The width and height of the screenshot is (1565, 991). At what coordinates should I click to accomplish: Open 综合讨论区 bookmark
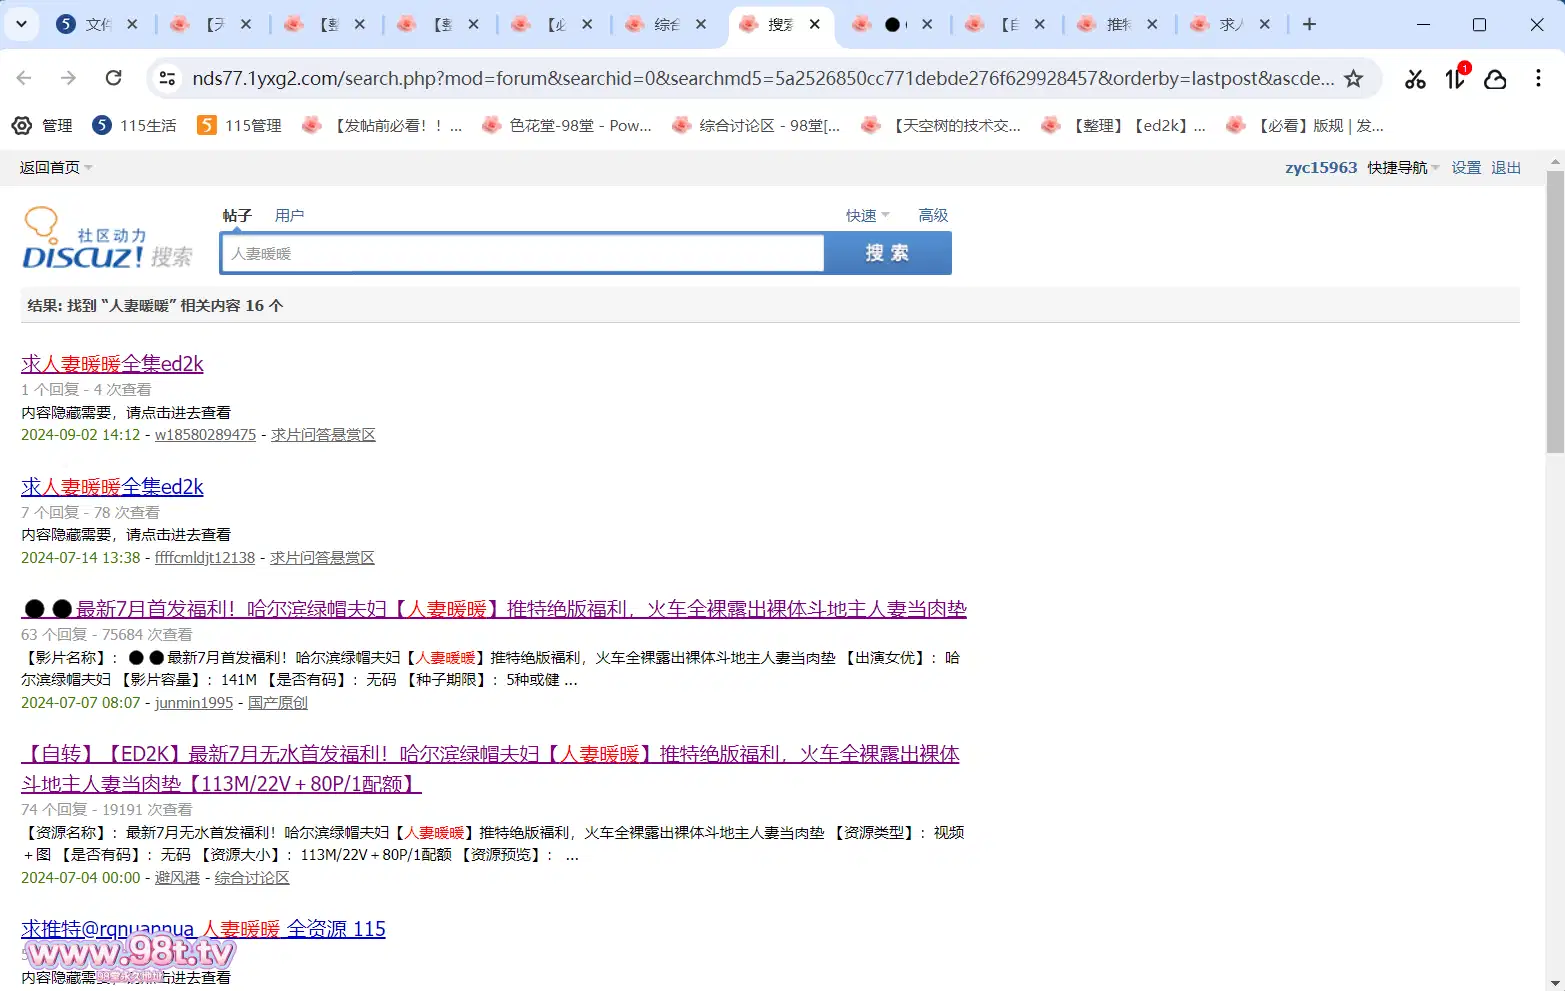(x=756, y=125)
